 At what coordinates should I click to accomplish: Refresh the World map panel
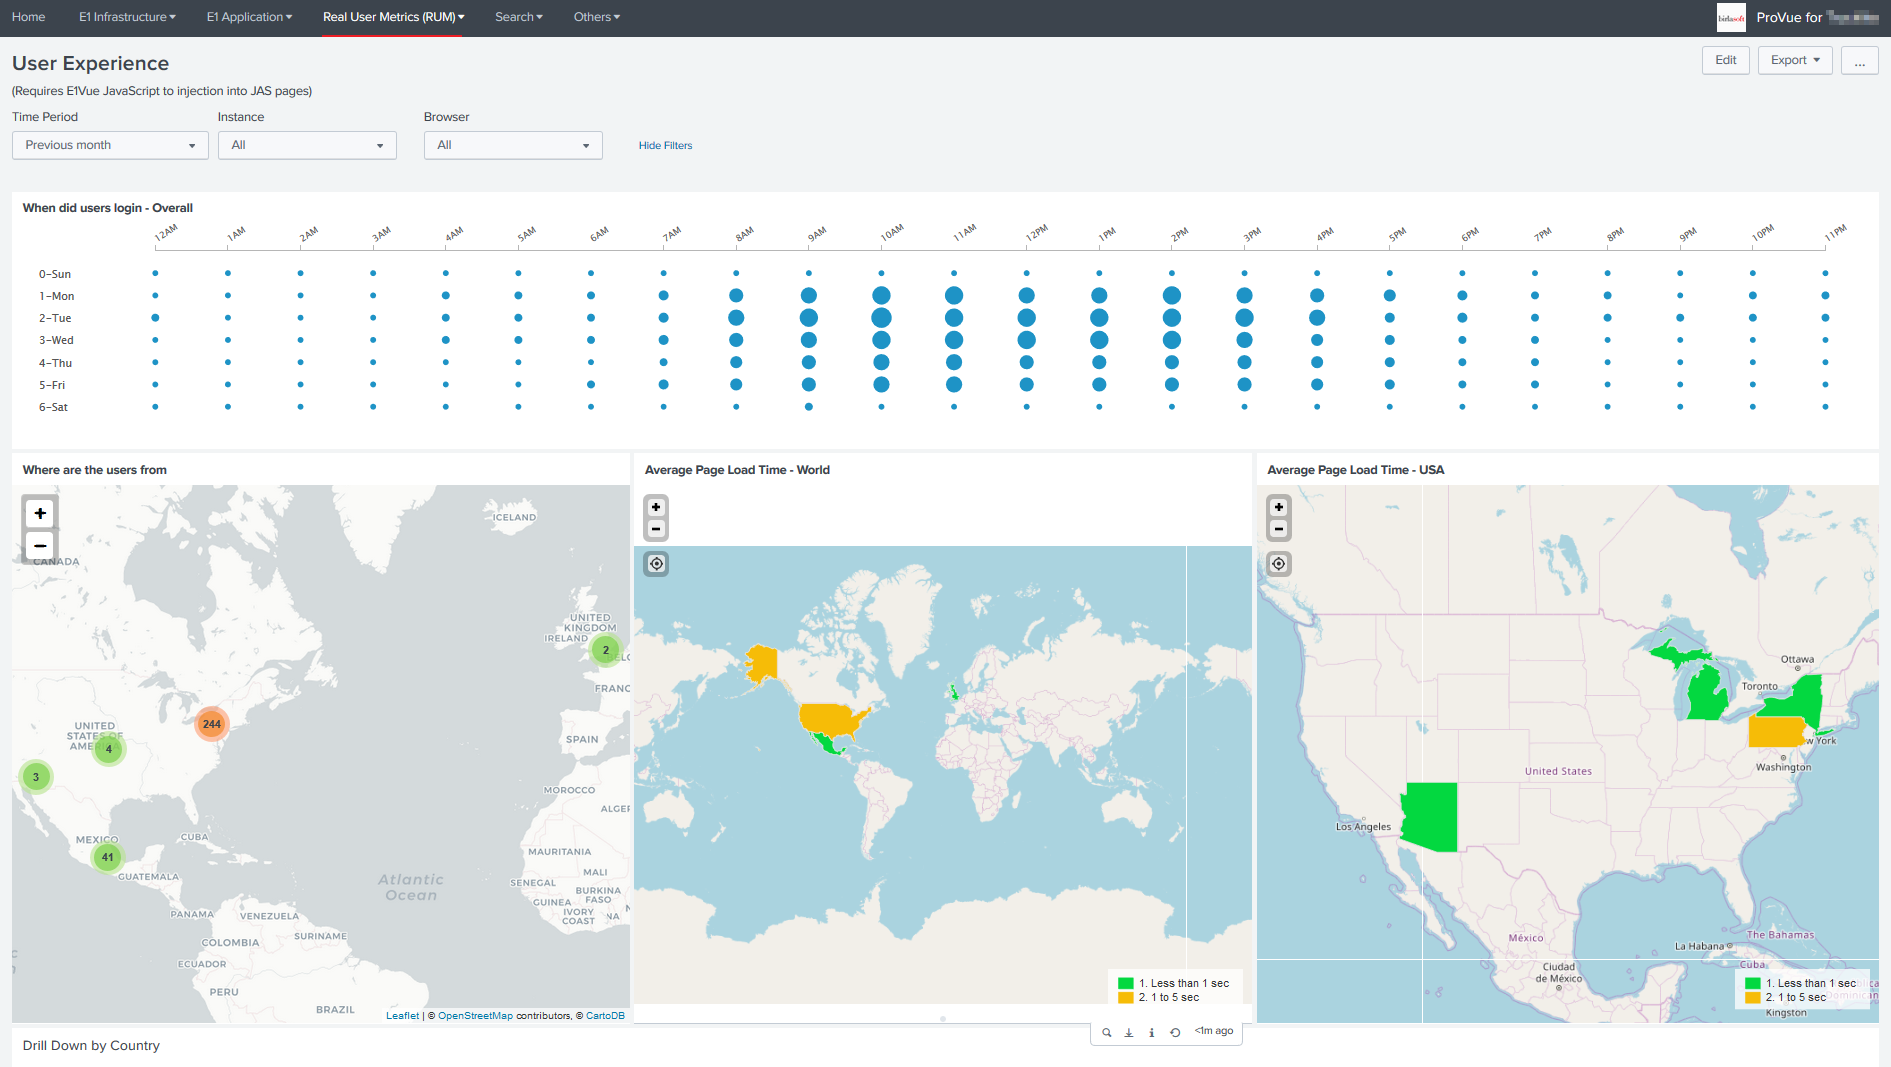point(1175,1032)
